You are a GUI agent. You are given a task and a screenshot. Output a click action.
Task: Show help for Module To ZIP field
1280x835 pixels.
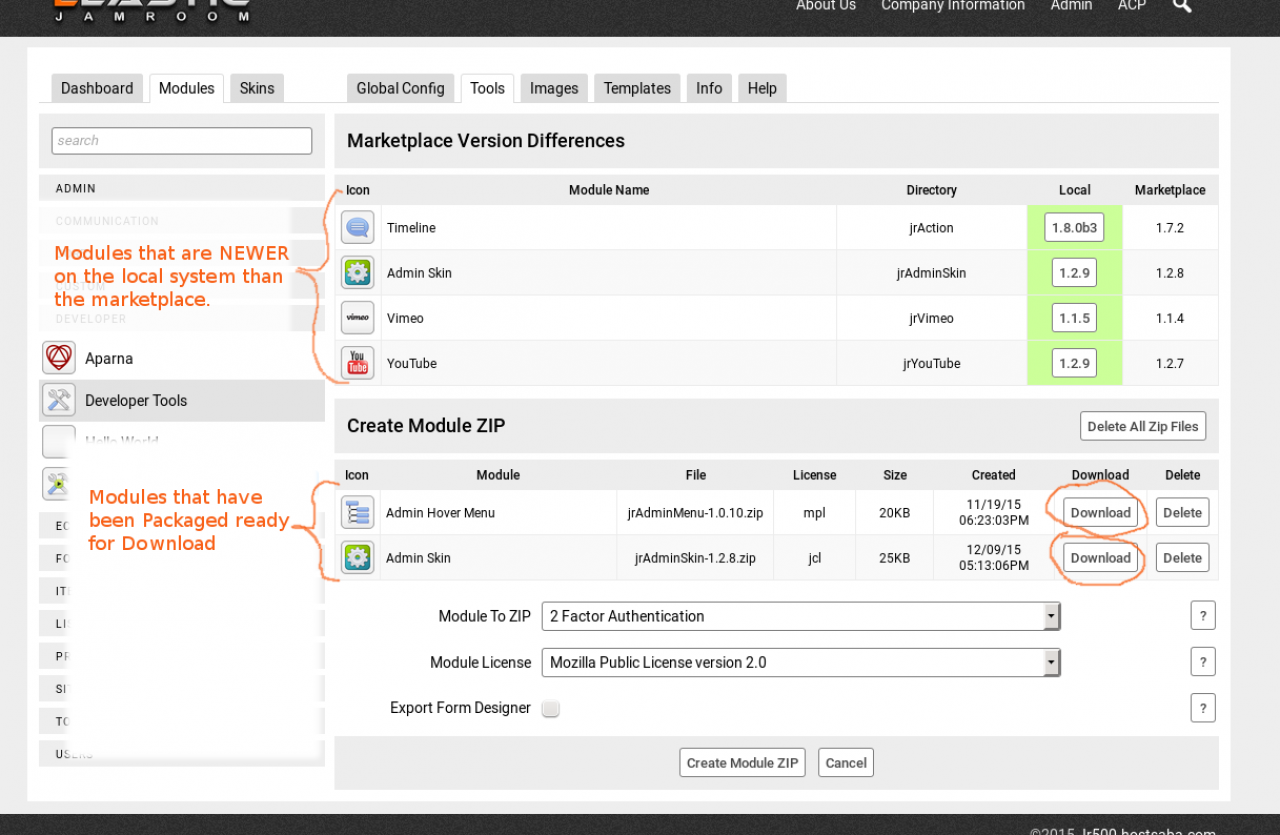1202,616
